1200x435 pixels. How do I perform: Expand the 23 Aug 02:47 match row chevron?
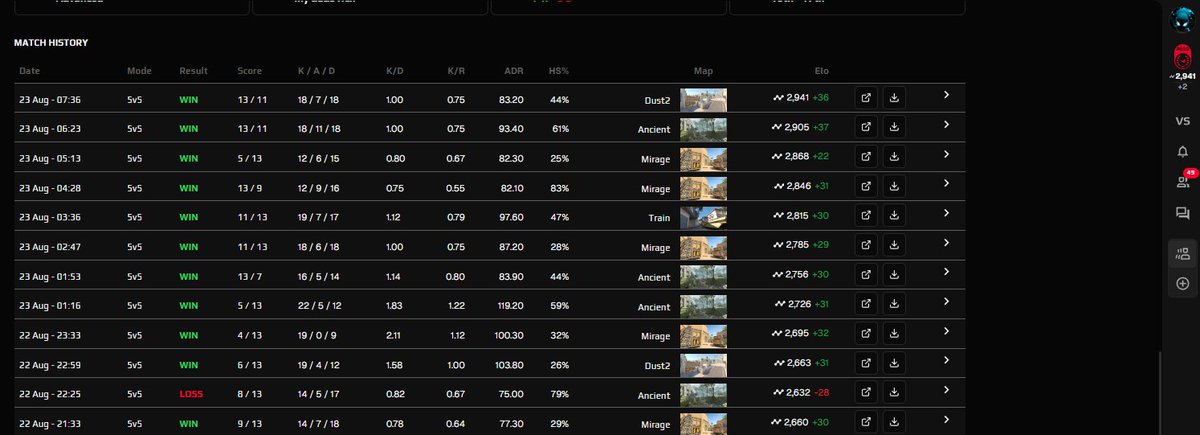[946, 243]
